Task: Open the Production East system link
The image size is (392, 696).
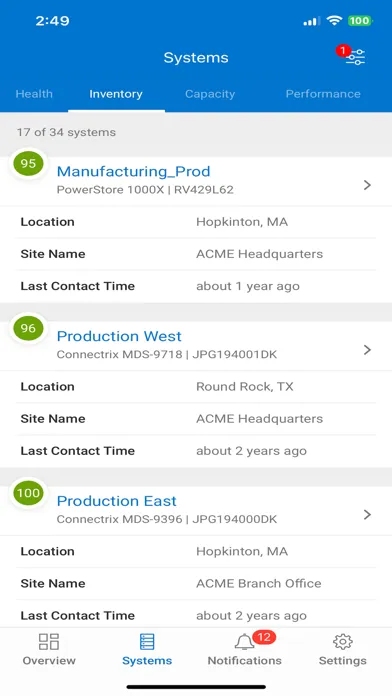Action: pyautogui.click(x=117, y=501)
